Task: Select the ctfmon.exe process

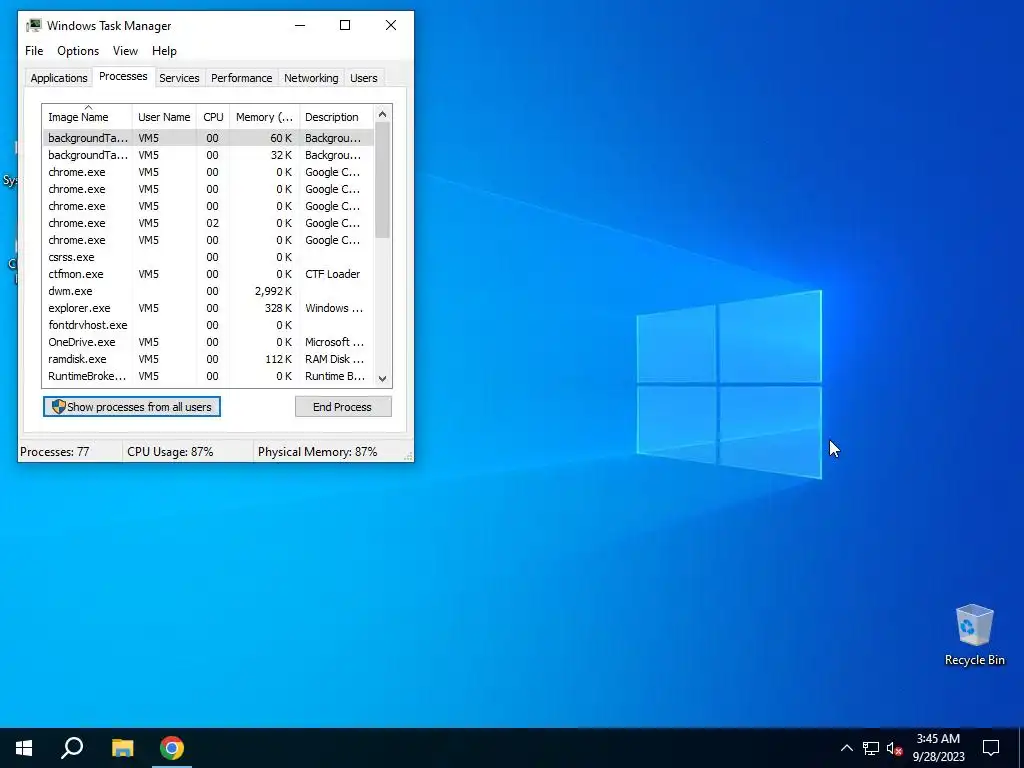Action: 208,274
